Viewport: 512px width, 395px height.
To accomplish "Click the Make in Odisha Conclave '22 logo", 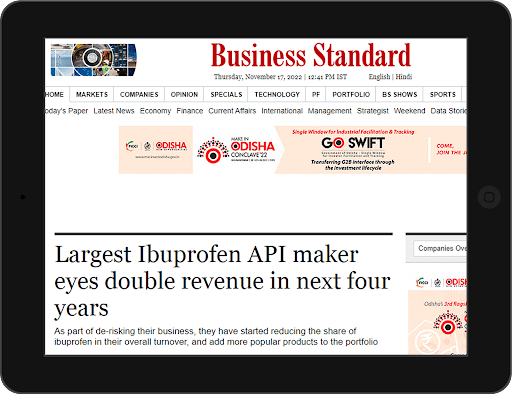I will point(236,150).
